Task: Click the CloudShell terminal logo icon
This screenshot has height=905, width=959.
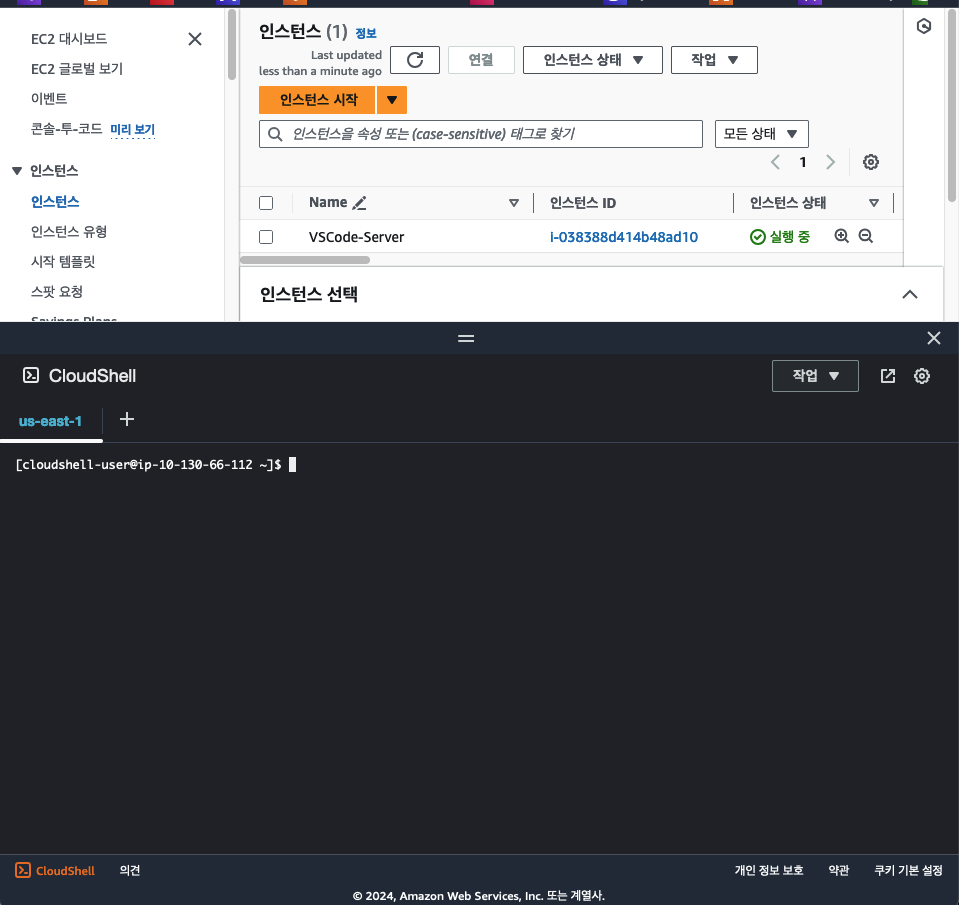Action: click(x=31, y=375)
